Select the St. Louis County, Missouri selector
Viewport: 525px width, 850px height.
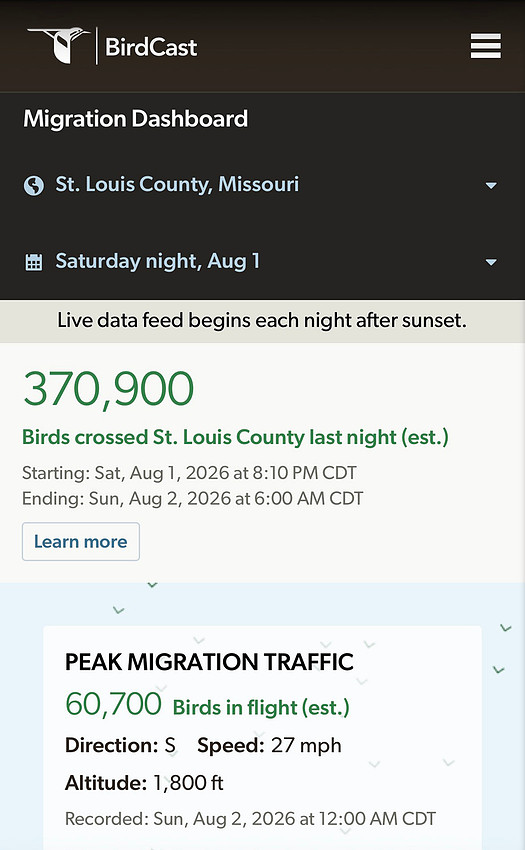(x=262, y=185)
